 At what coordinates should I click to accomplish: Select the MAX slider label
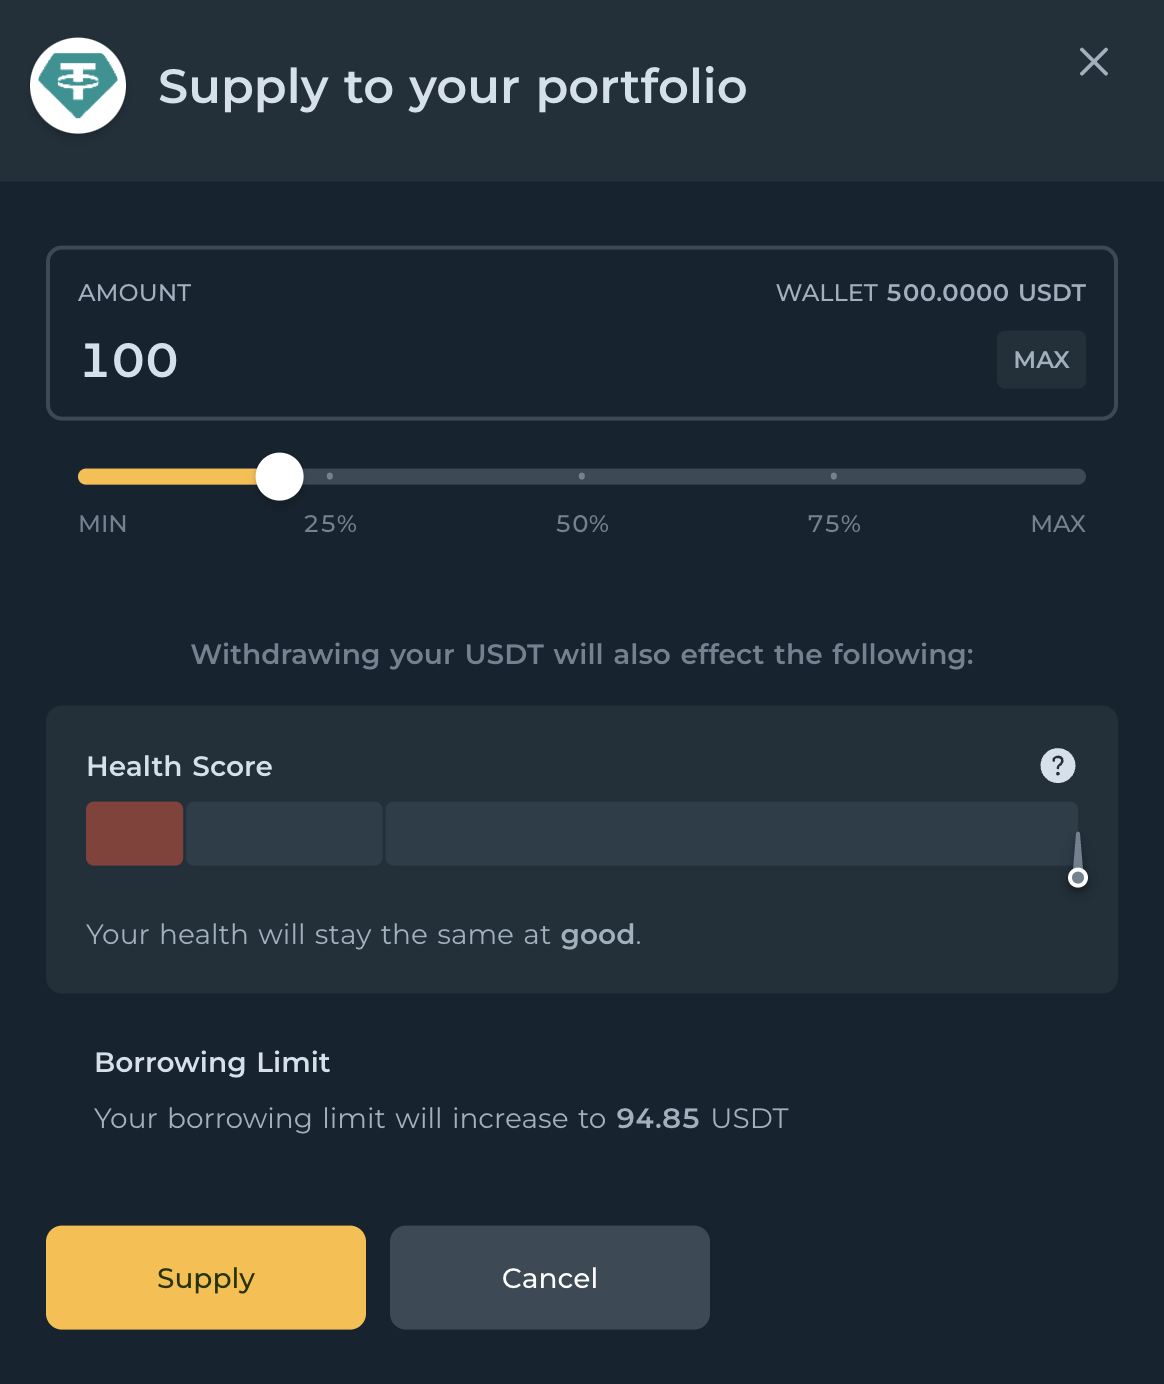coord(1058,524)
